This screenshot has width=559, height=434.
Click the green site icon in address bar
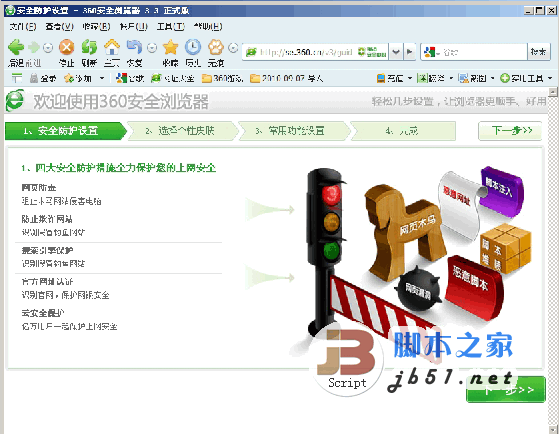click(x=251, y=52)
